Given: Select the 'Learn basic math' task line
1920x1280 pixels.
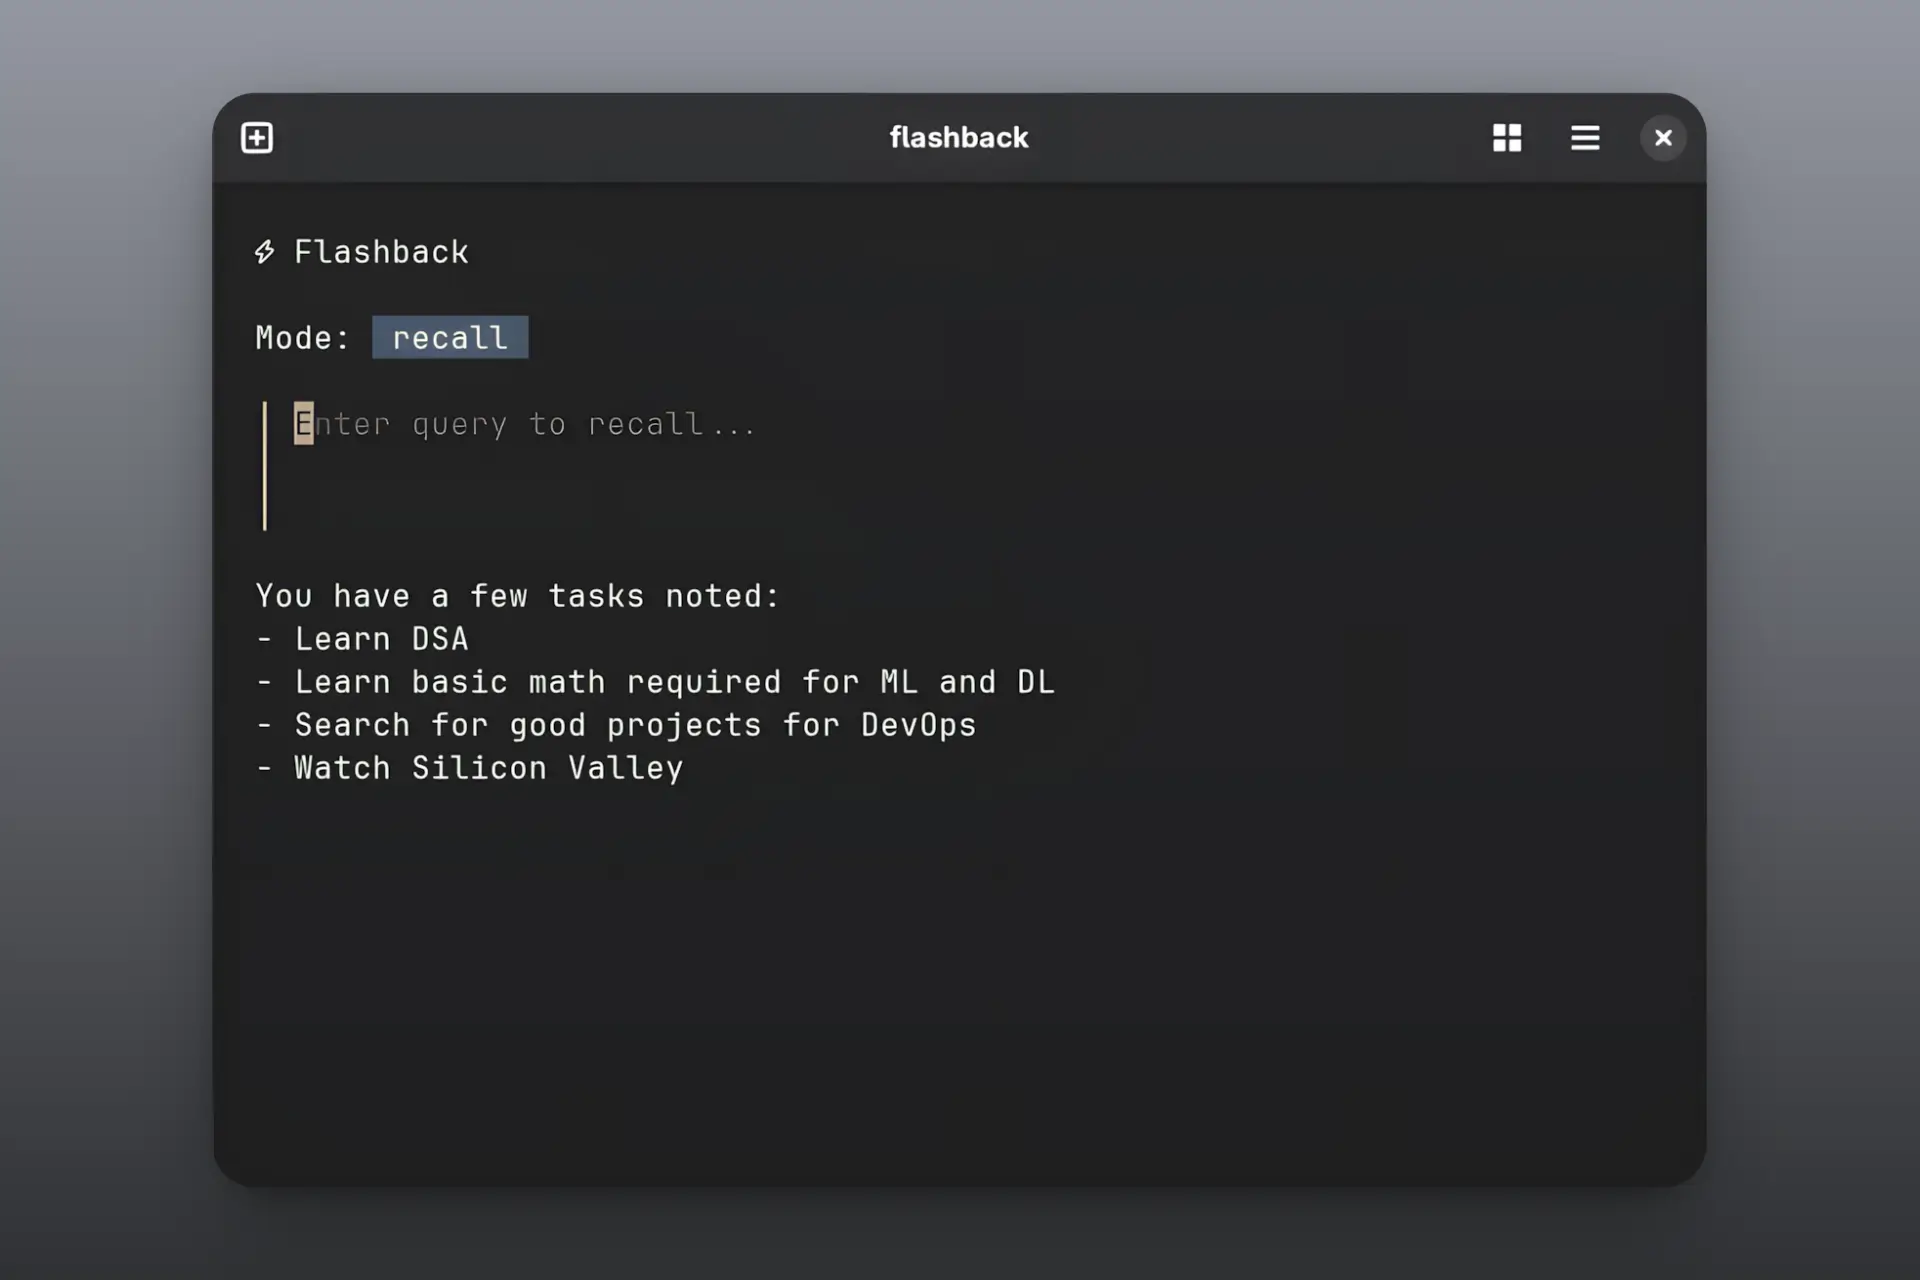Looking at the screenshot, I should pos(674,682).
